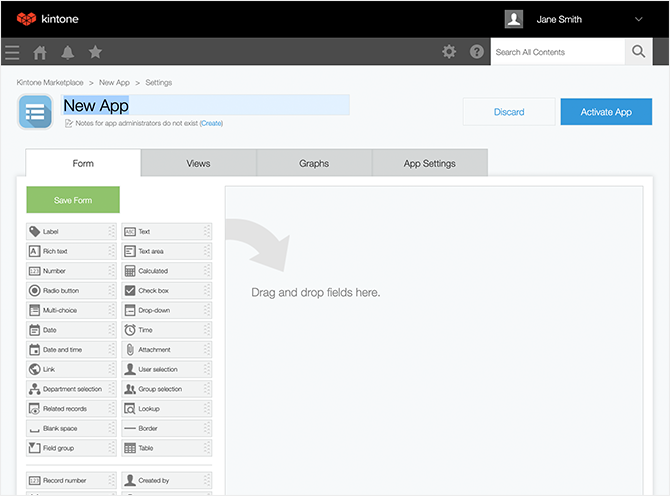Select the User selection field
The width and height of the screenshot is (670, 496).
(x=167, y=369)
